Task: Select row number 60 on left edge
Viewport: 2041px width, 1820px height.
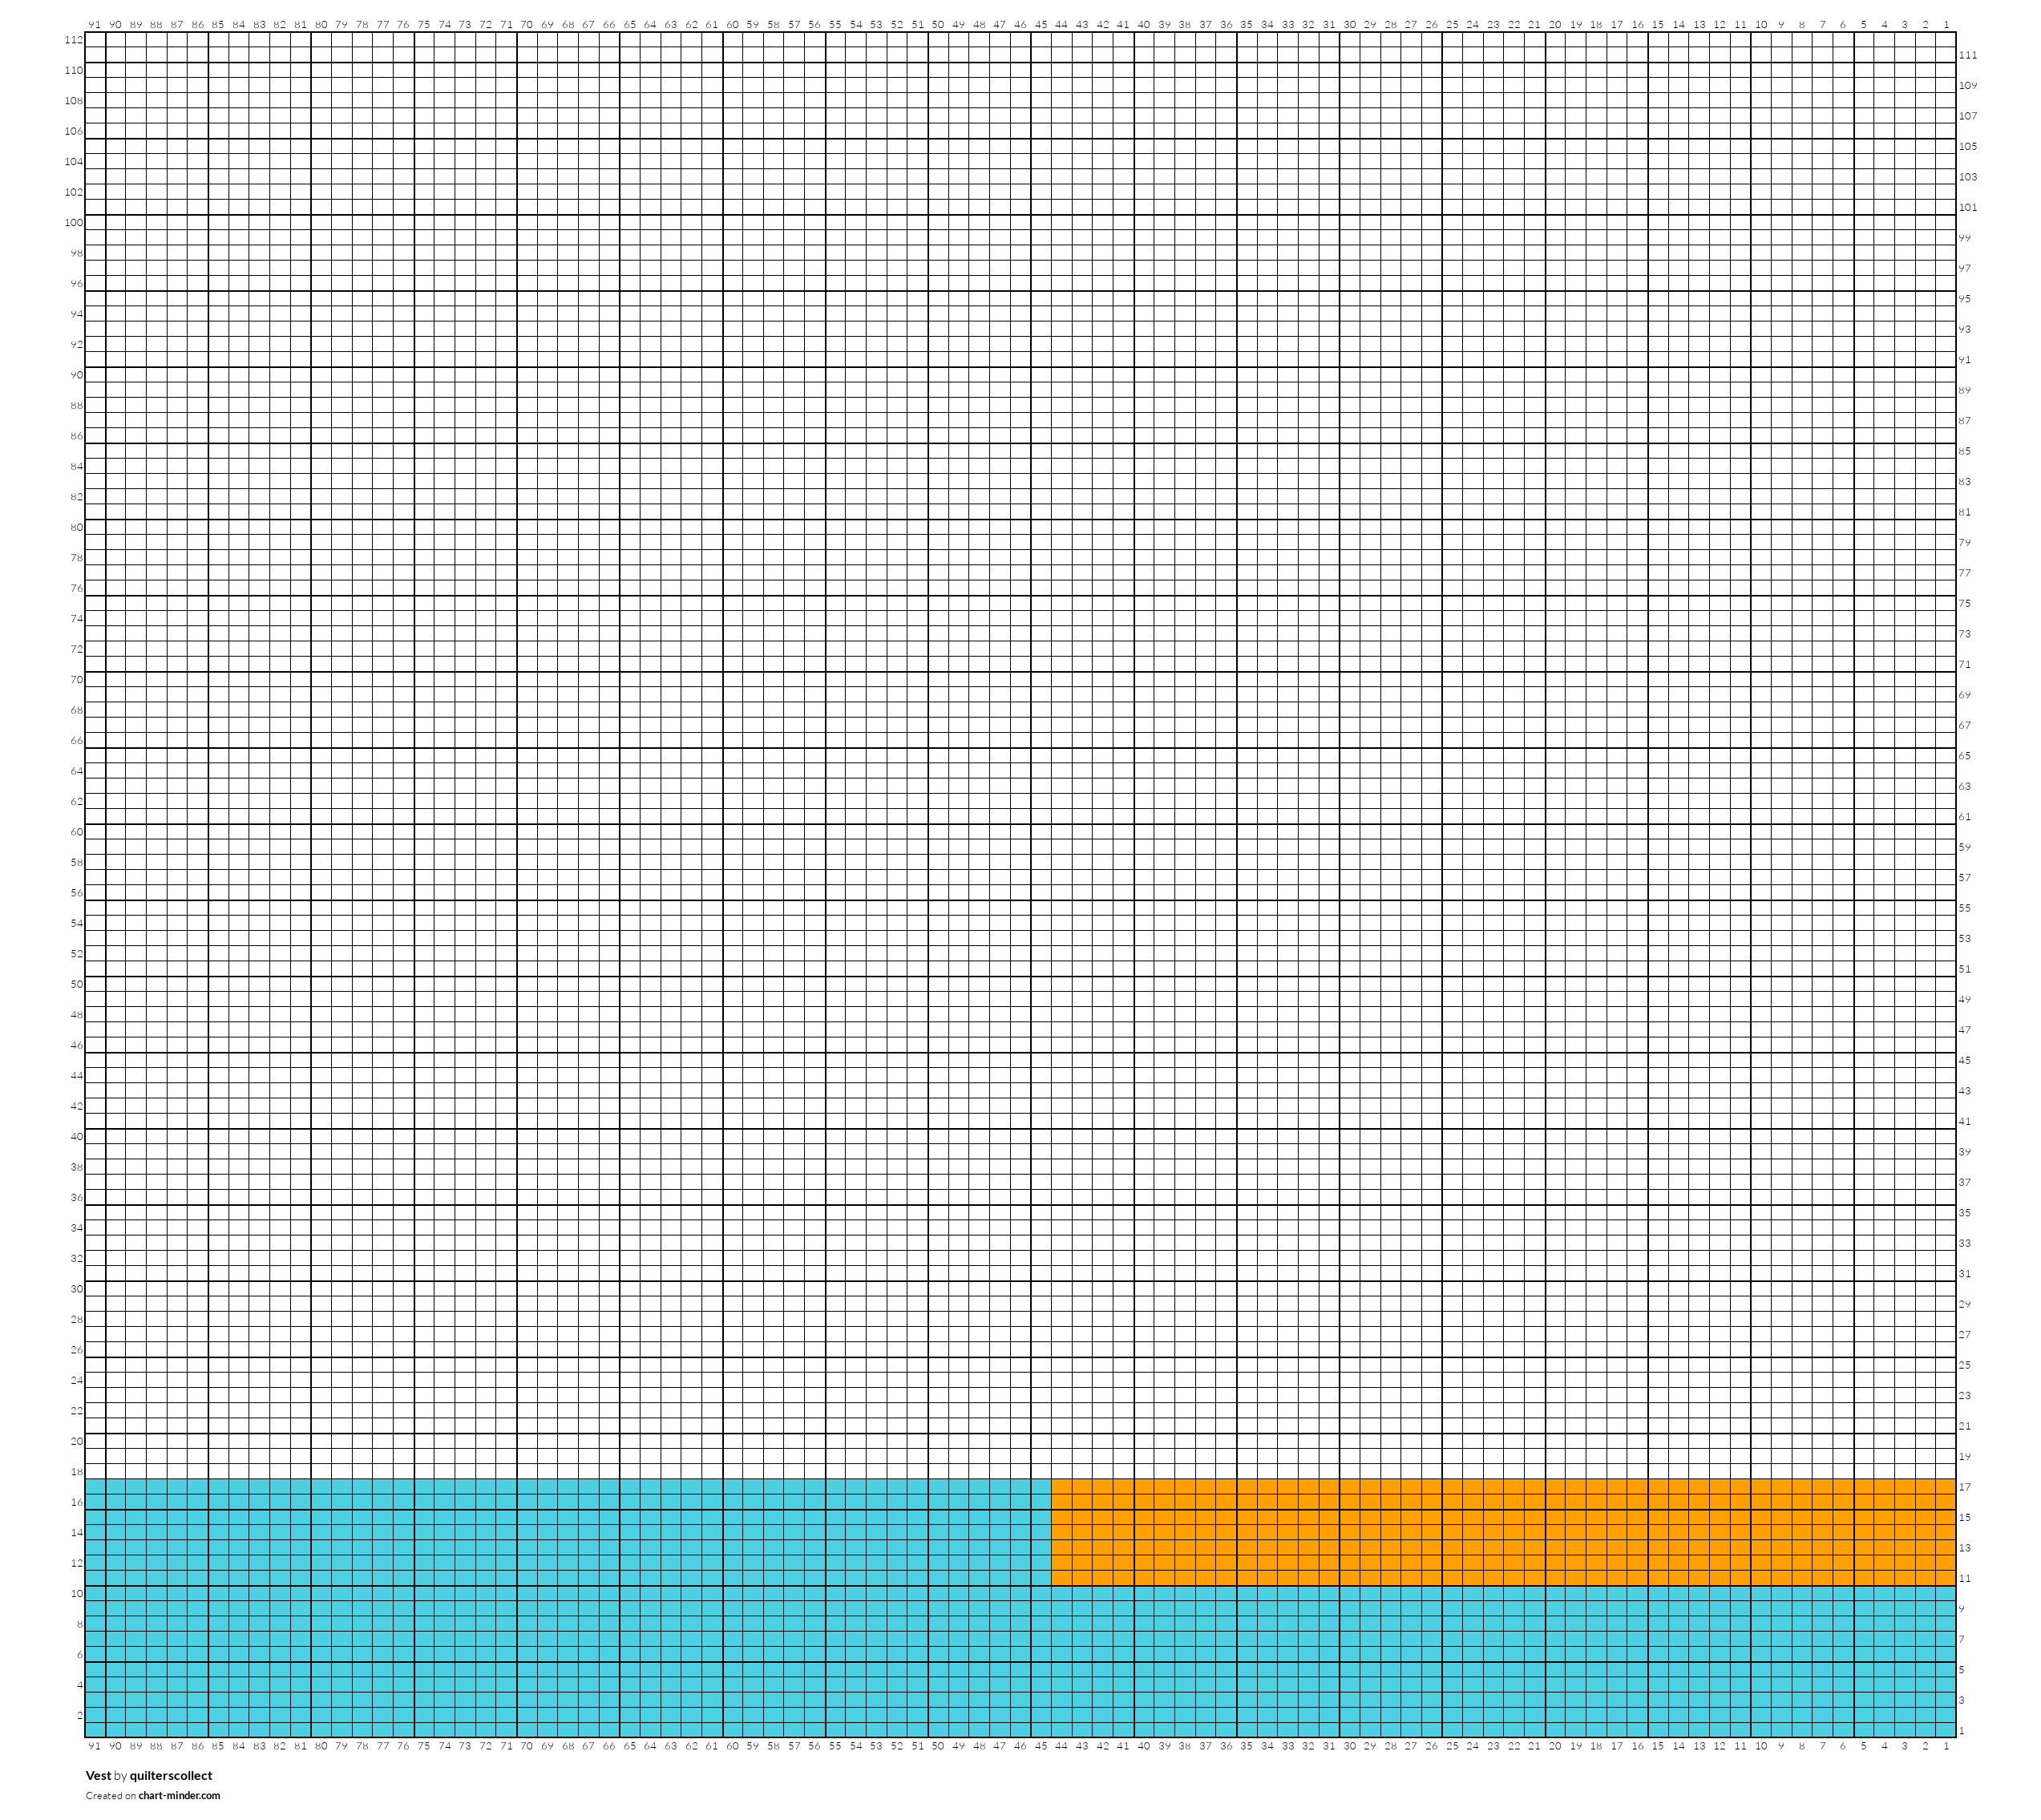Action: click(77, 832)
